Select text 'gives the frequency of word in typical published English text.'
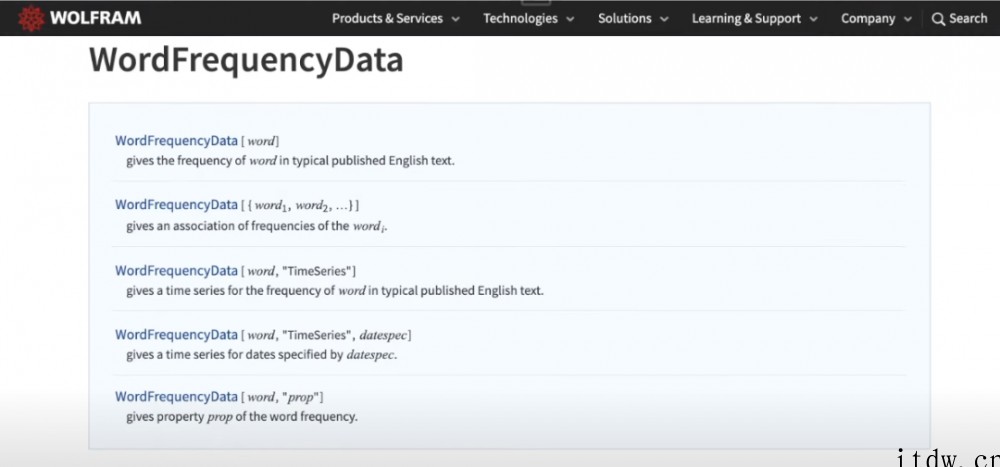Image resolution: width=1000 pixels, height=467 pixels. (x=290, y=161)
